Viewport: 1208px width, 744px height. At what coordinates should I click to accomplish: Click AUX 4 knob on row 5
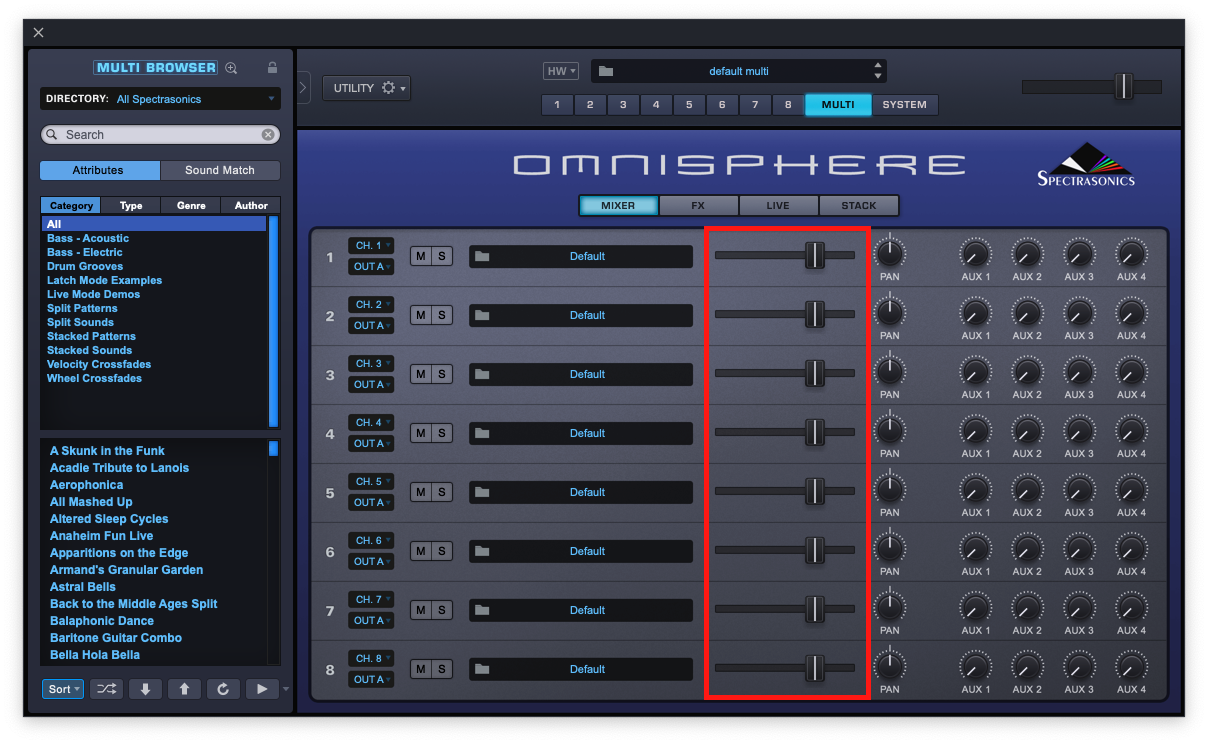pos(1131,489)
